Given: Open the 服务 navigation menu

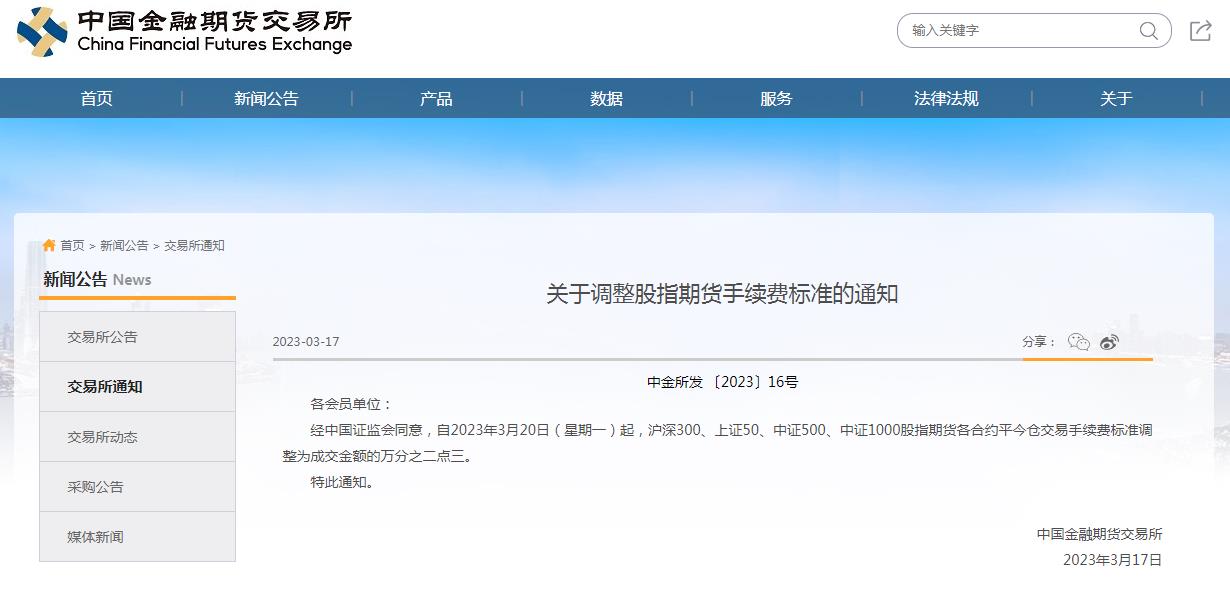Looking at the screenshot, I should pyautogui.click(x=776, y=98).
